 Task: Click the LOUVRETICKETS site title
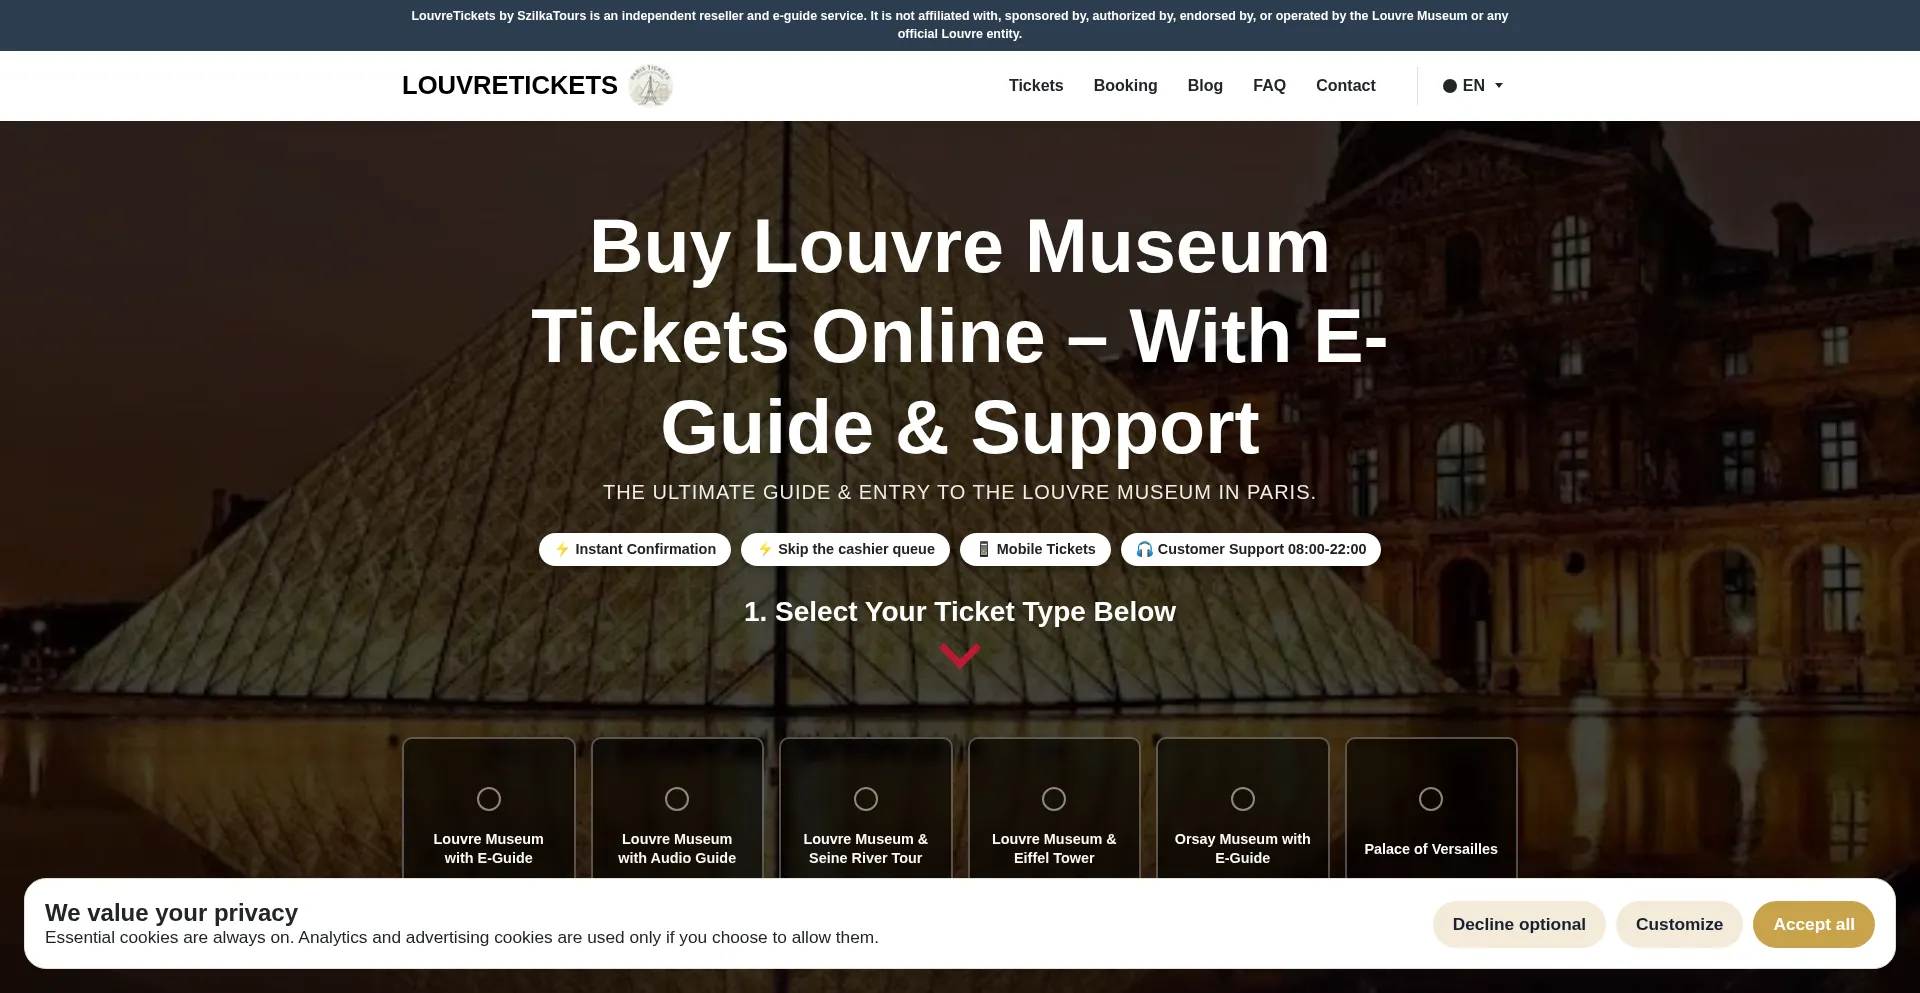(510, 86)
